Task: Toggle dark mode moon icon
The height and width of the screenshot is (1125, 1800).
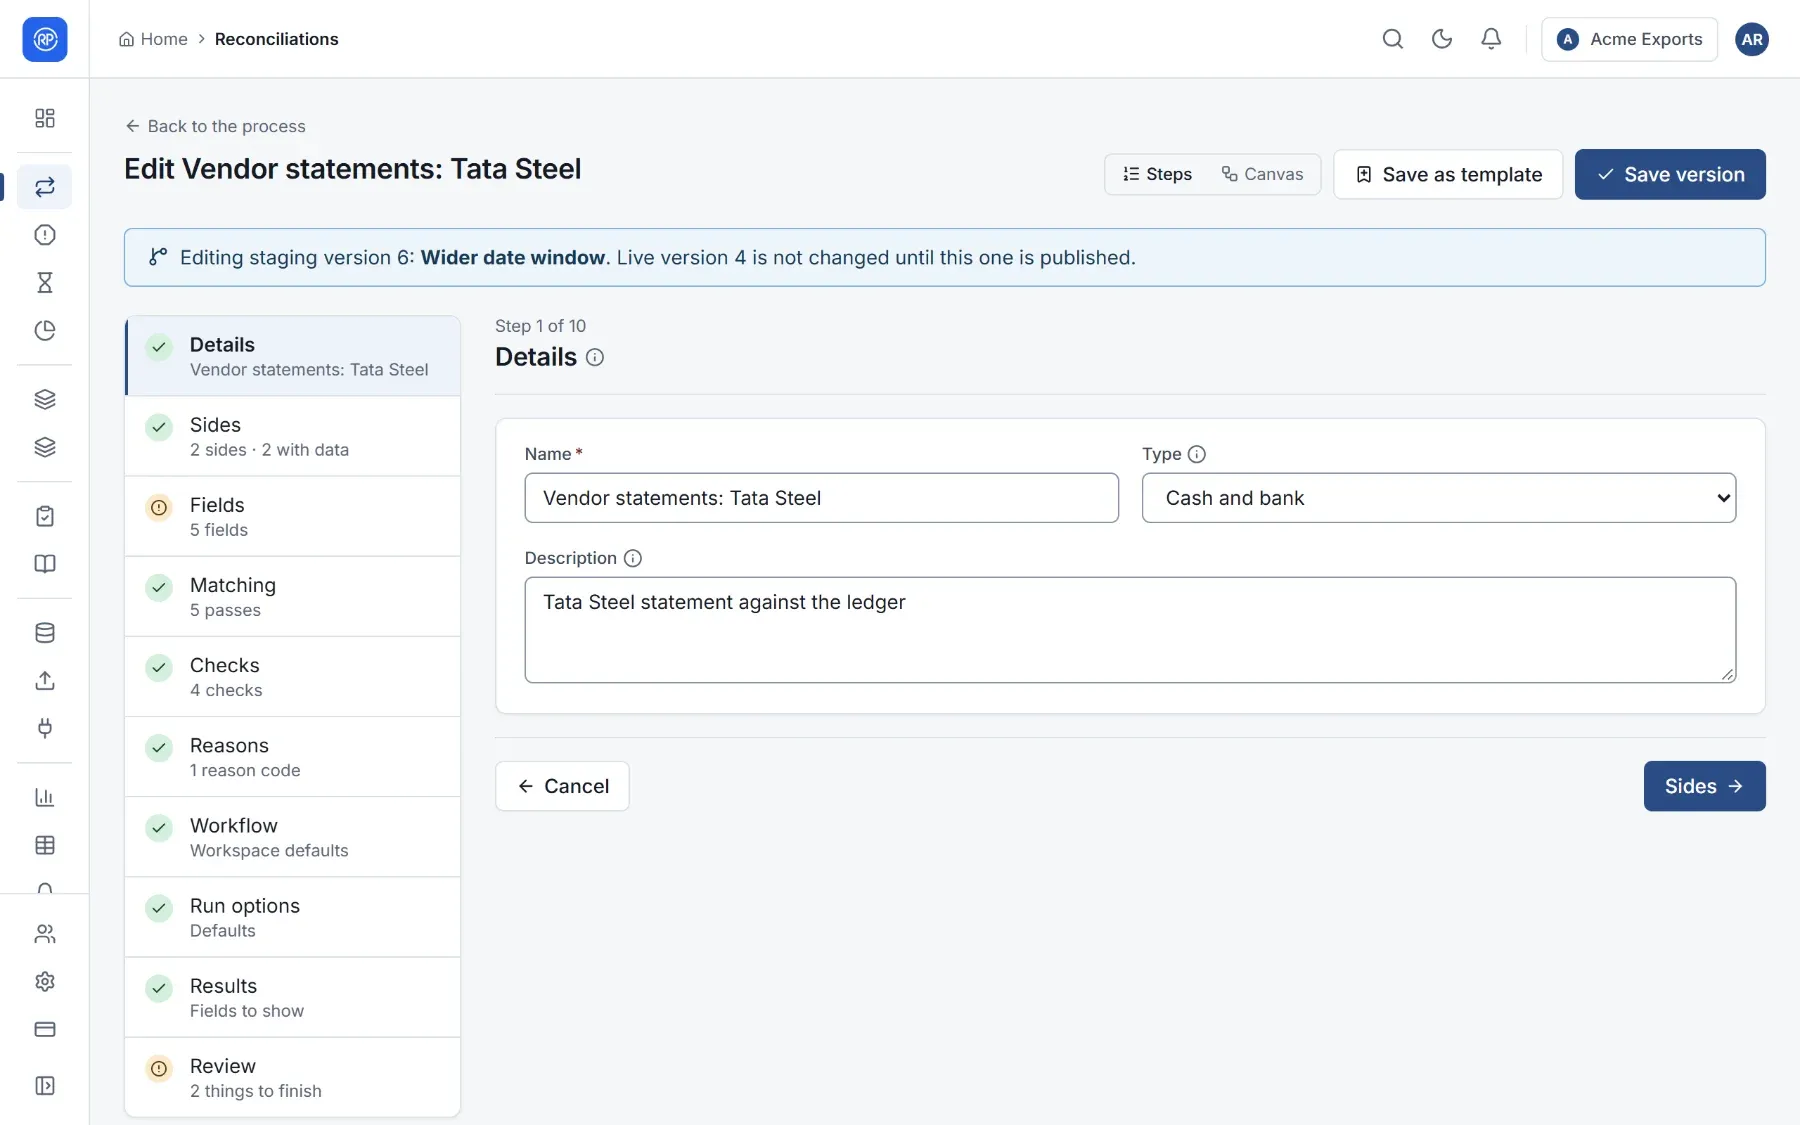Action: [1441, 39]
